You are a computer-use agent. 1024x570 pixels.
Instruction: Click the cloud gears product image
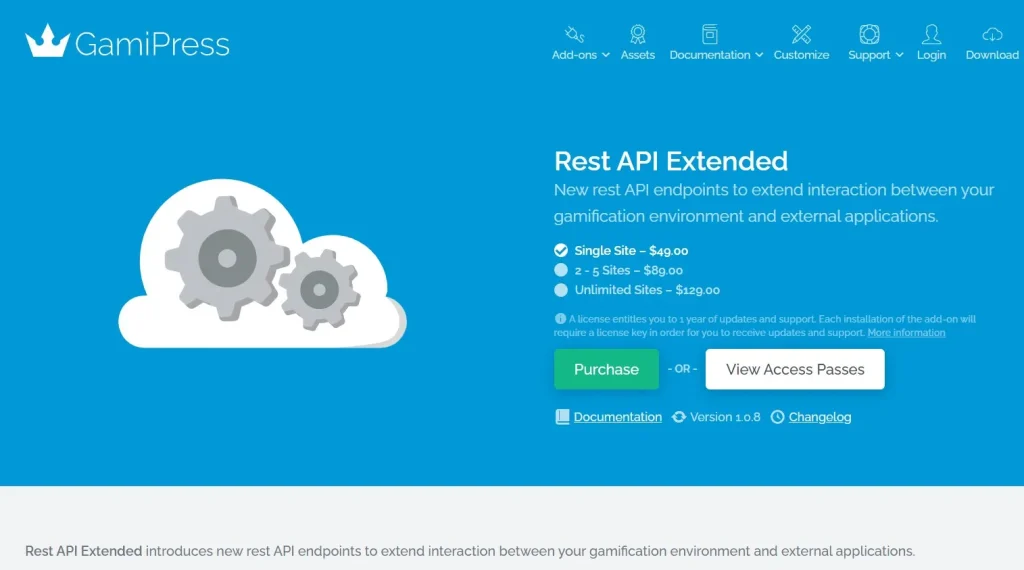pos(262,264)
